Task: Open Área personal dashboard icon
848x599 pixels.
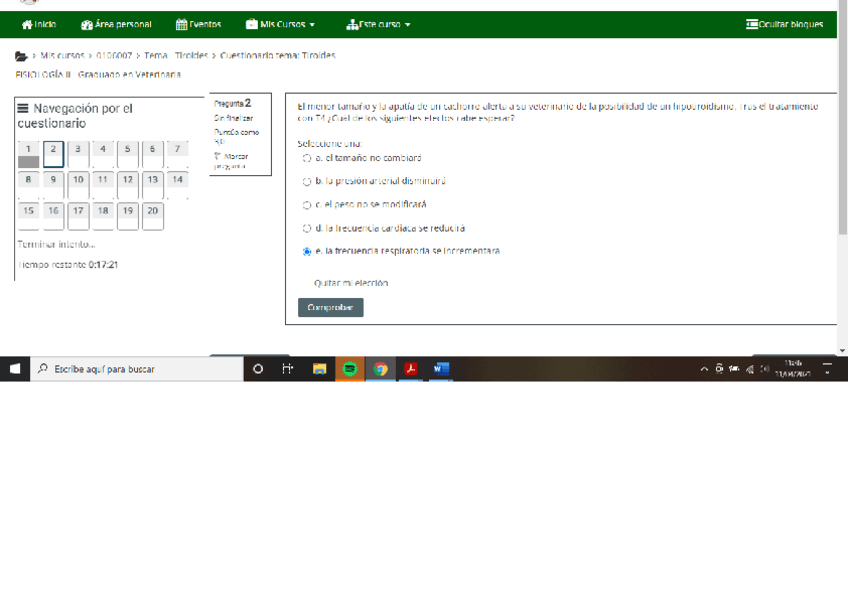Action: tap(87, 24)
